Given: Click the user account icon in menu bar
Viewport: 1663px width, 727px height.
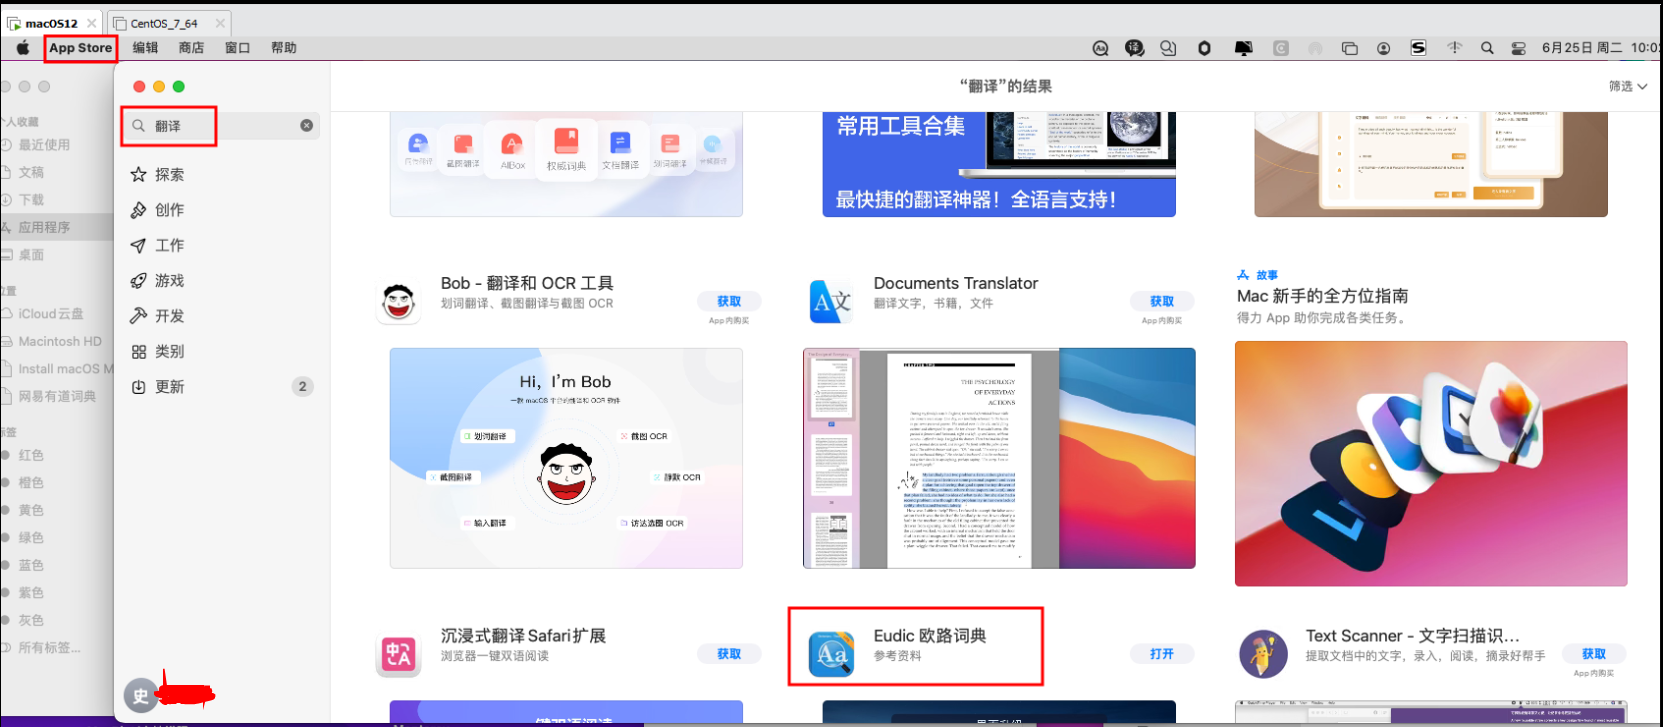Looking at the screenshot, I should coord(1383,48).
